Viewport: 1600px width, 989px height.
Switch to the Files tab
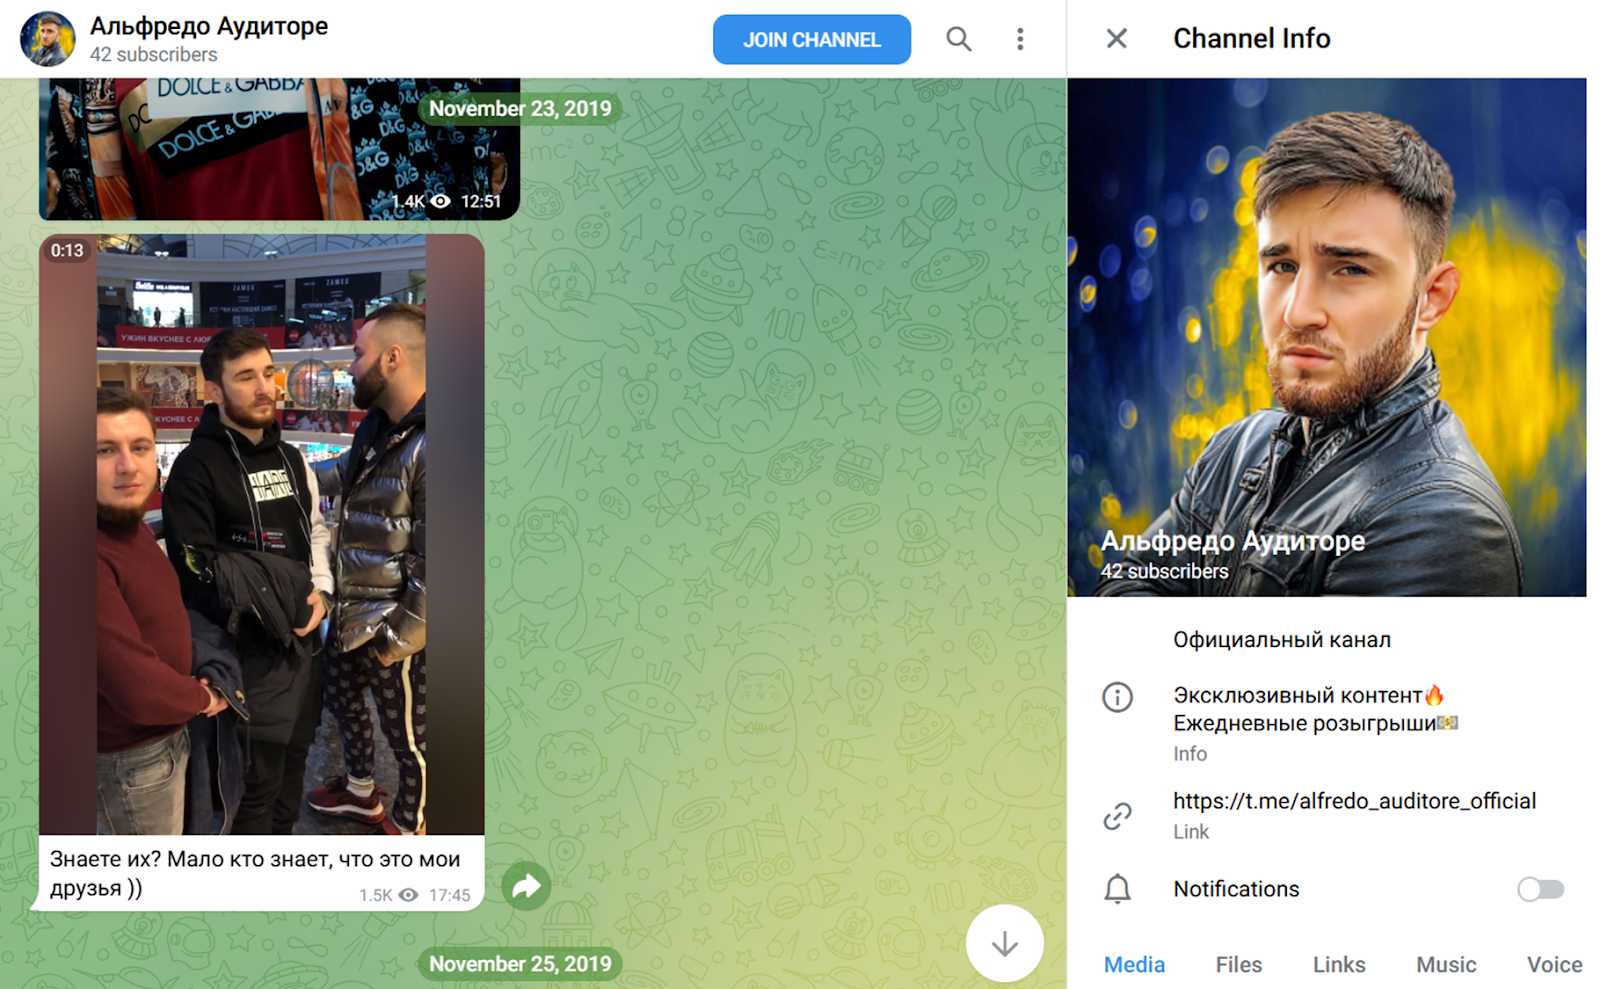pos(1238,964)
